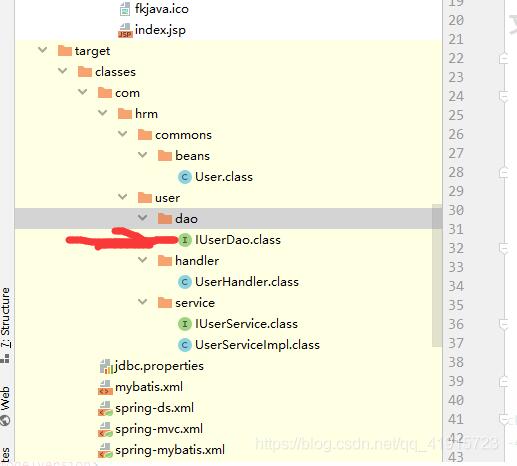Click the com folder icon

coord(105,93)
